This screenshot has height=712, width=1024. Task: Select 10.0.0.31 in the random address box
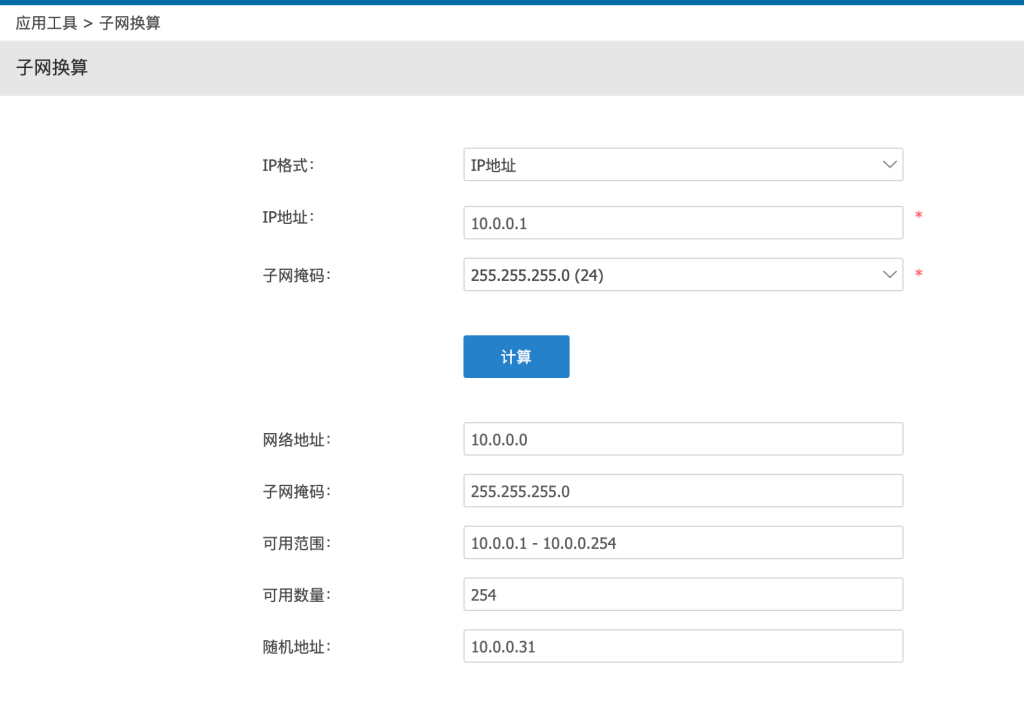tap(502, 646)
